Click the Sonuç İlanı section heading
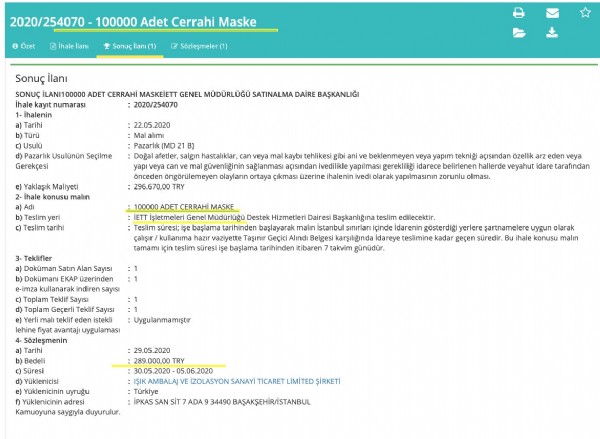Viewport: 600px width, 439px height. 41,76
